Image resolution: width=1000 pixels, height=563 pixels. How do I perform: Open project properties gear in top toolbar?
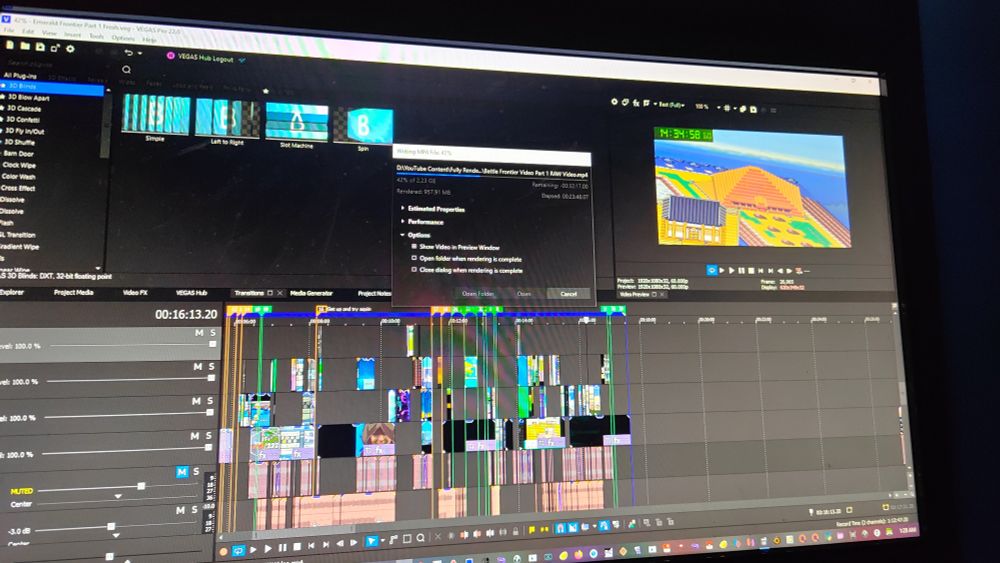click(x=70, y=48)
